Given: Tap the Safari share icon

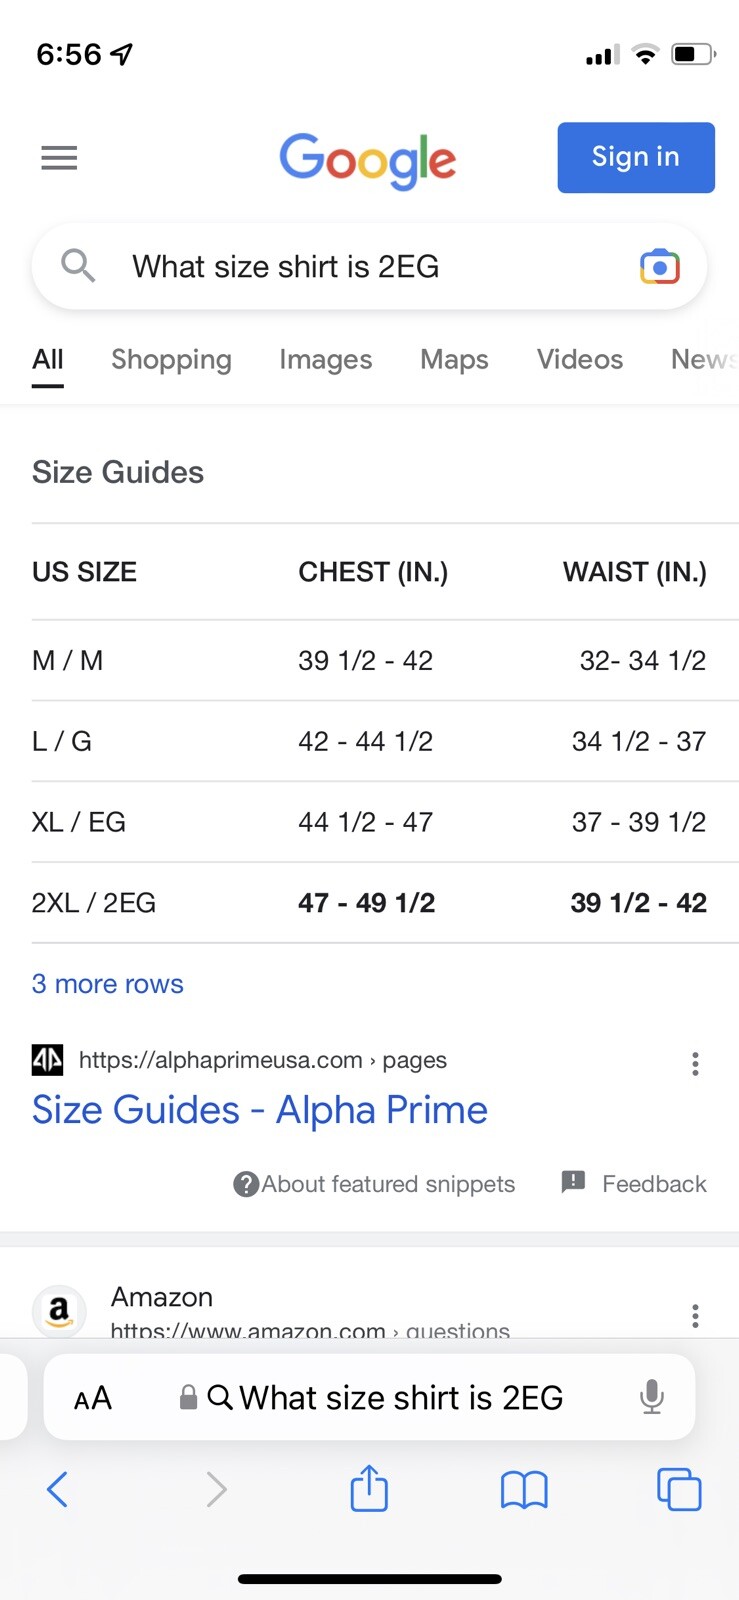Looking at the screenshot, I should click(x=369, y=1488).
